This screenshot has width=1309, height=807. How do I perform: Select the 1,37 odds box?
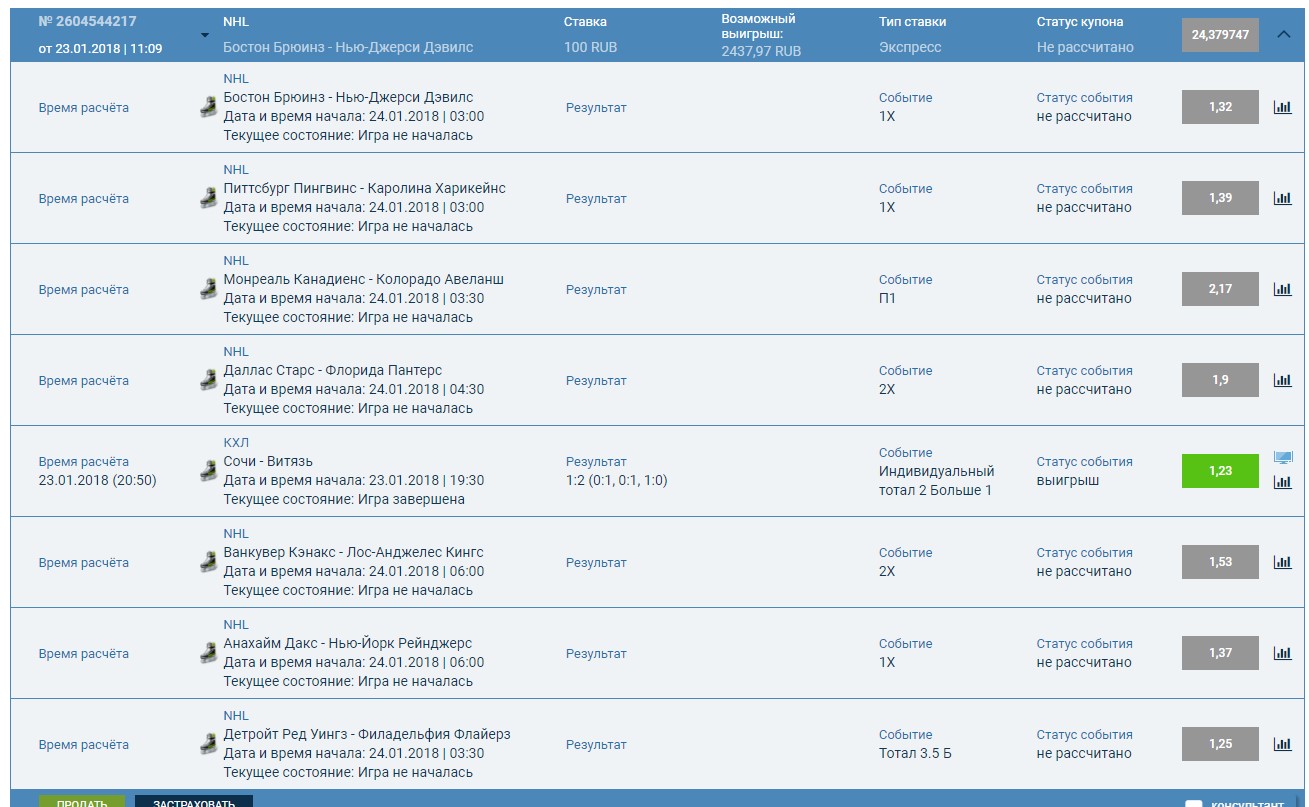click(1220, 653)
